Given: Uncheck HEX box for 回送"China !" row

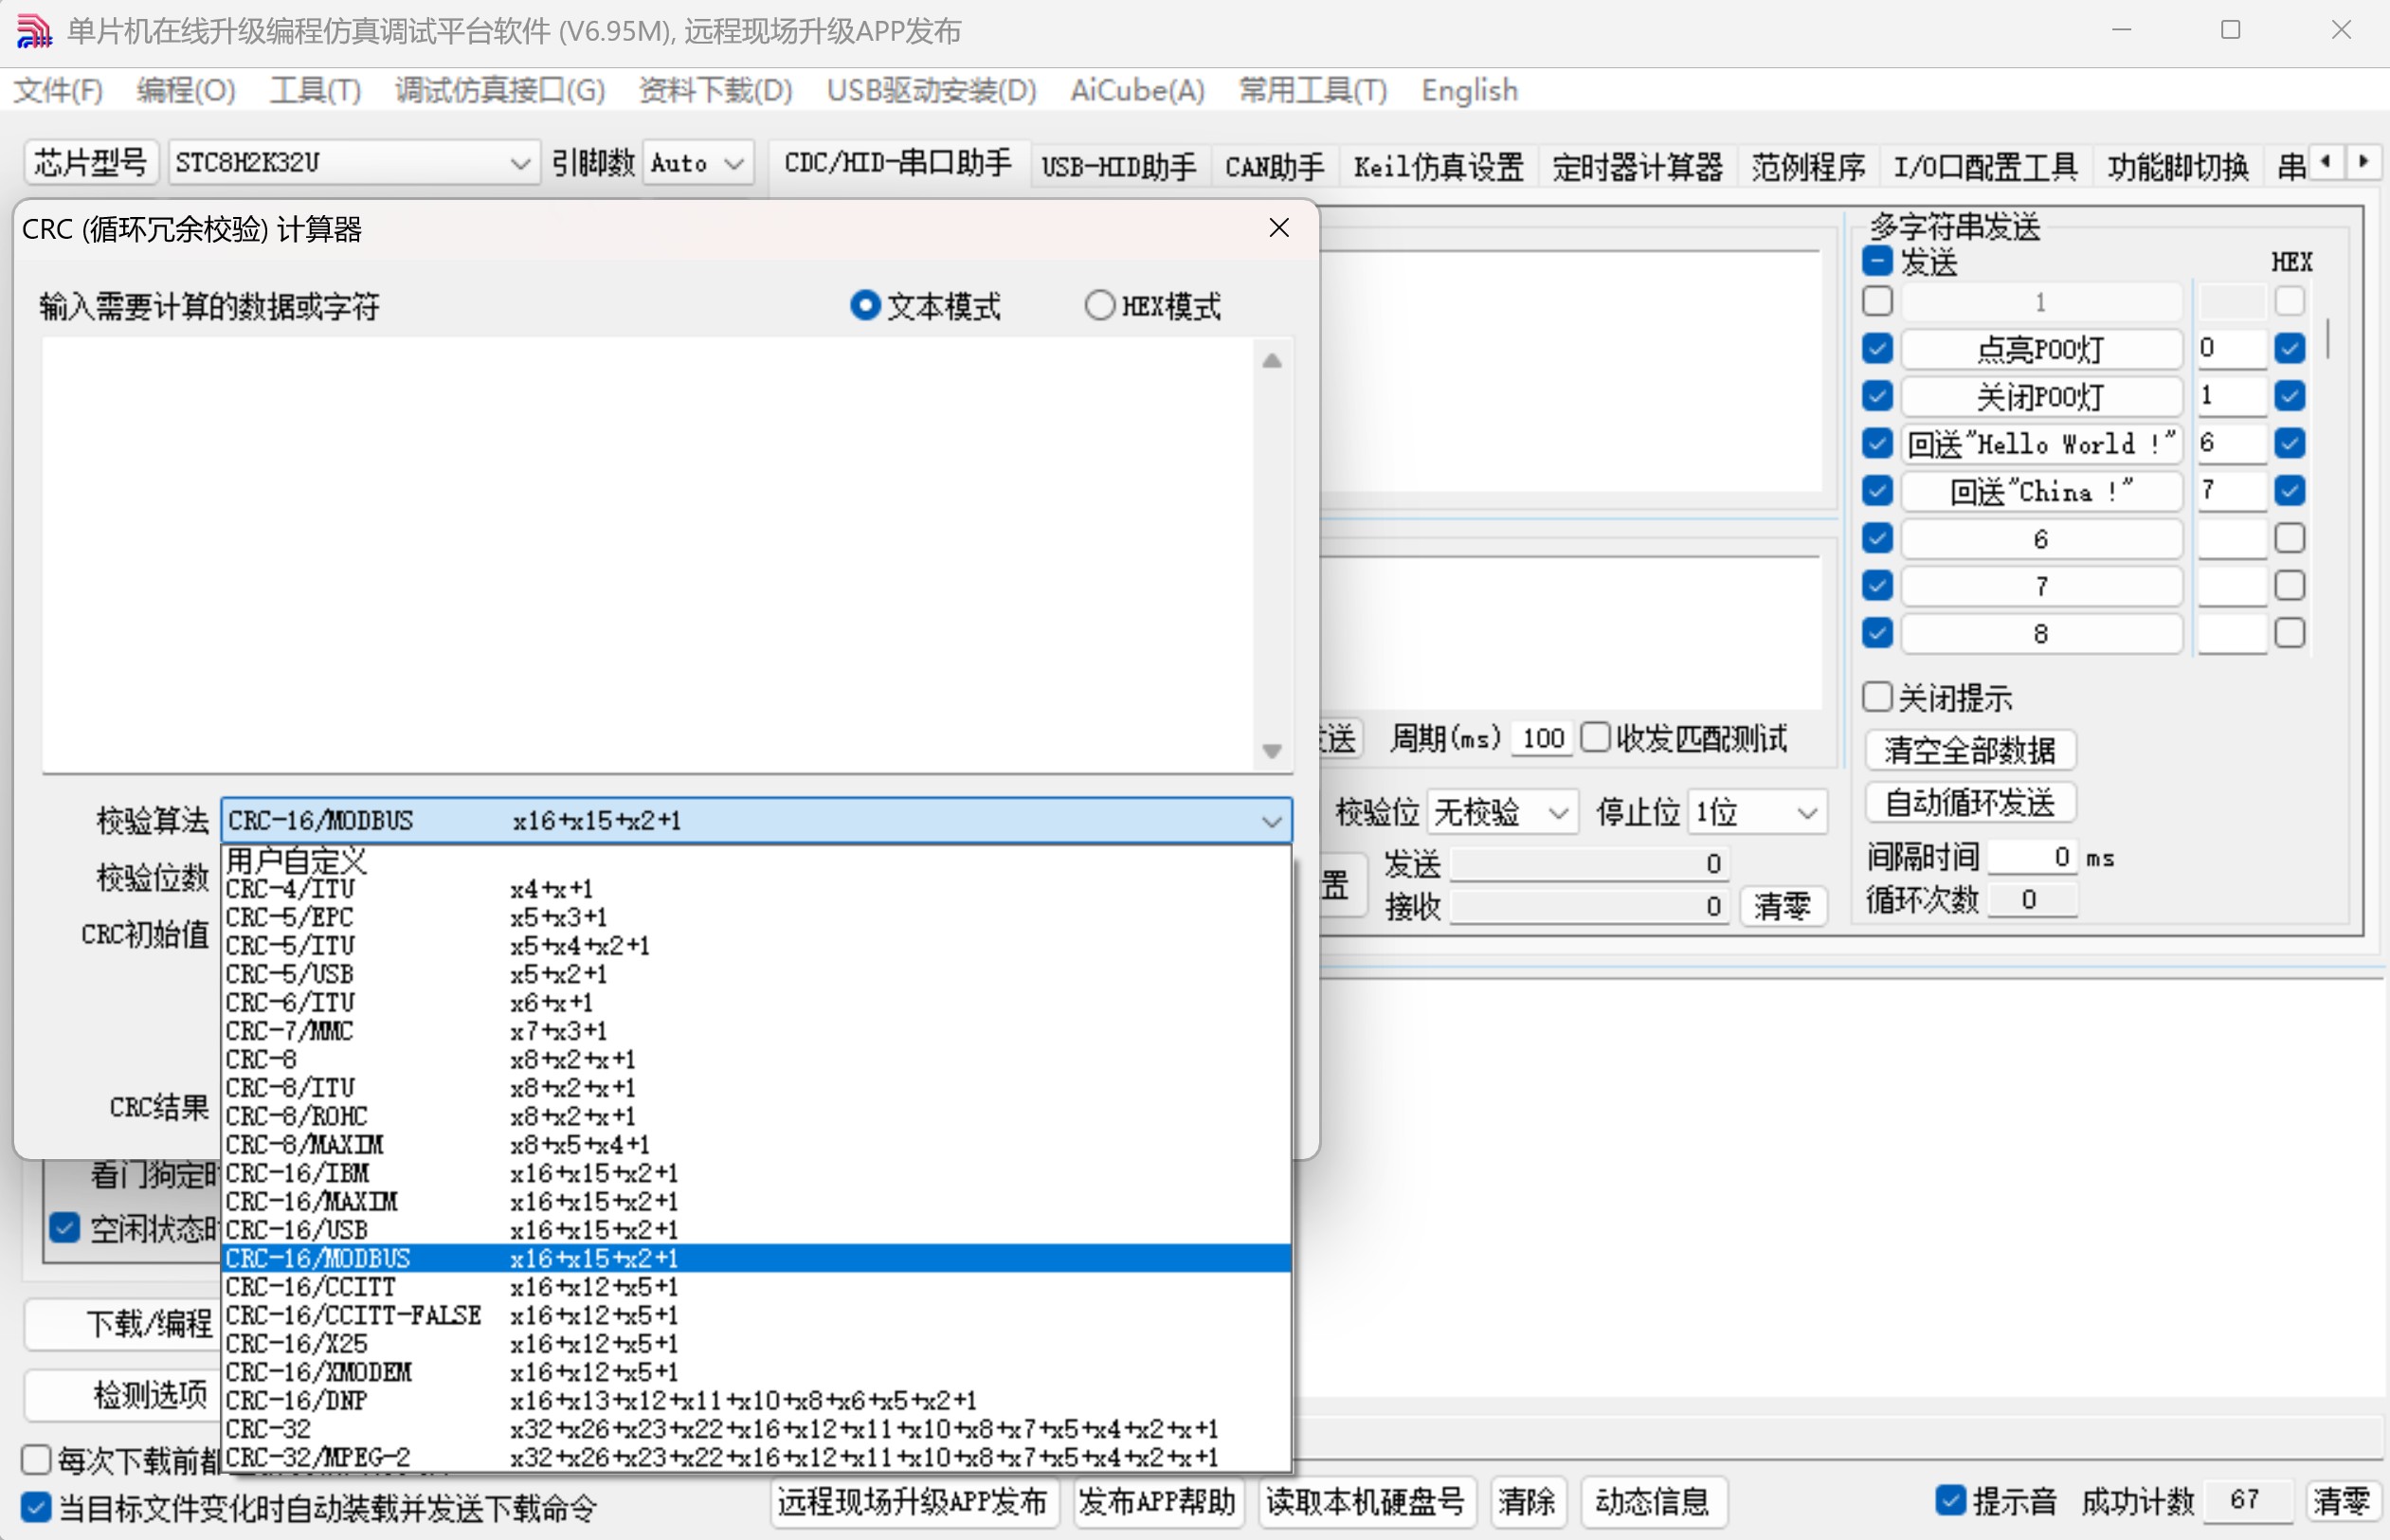Looking at the screenshot, I should click(x=2289, y=490).
